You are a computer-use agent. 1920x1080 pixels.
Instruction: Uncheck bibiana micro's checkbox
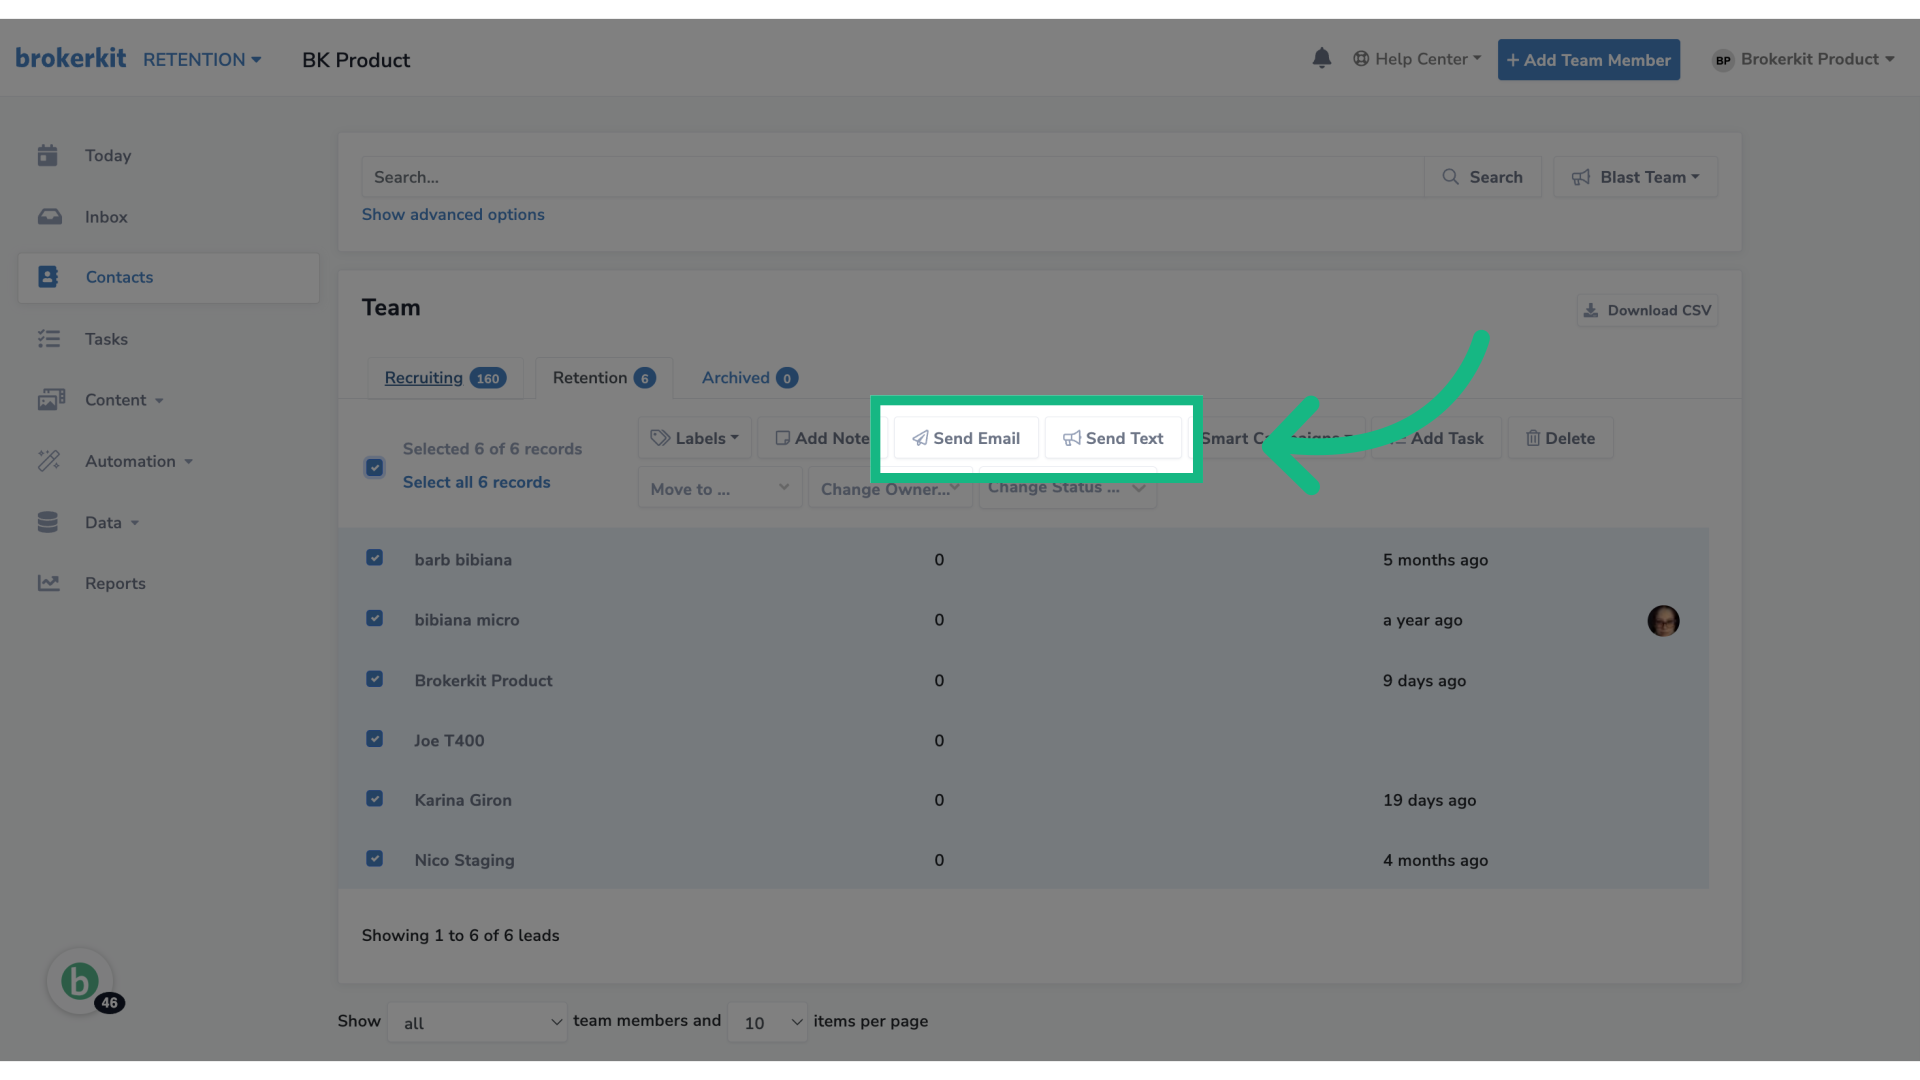375,618
